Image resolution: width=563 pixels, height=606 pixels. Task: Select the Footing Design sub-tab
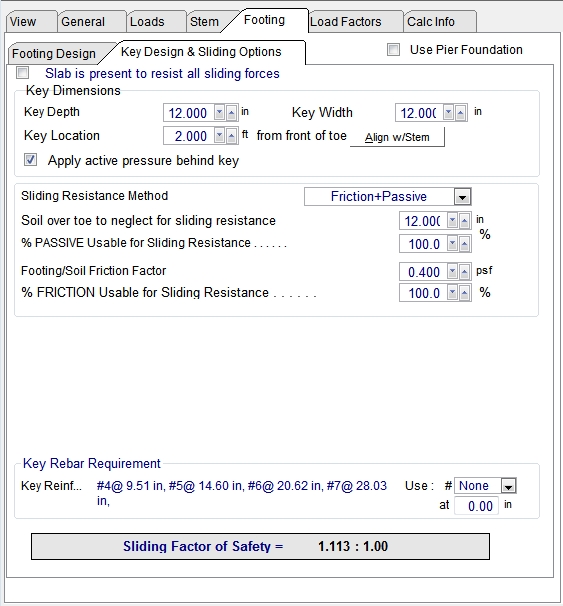(x=54, y=53)
